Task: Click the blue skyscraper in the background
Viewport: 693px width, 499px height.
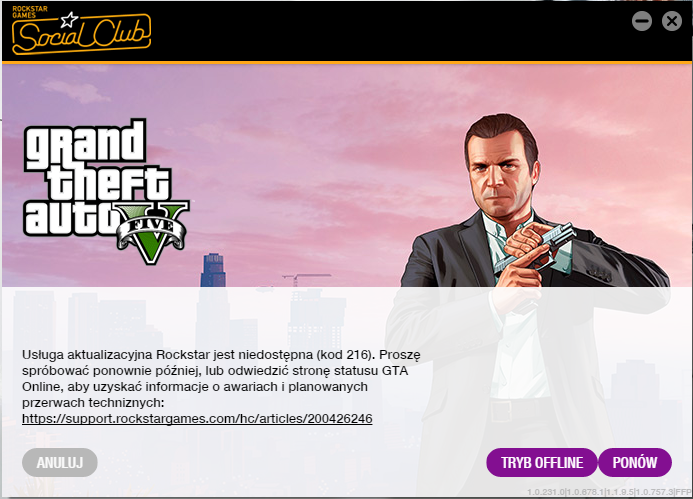Action: tap(213, 270)
